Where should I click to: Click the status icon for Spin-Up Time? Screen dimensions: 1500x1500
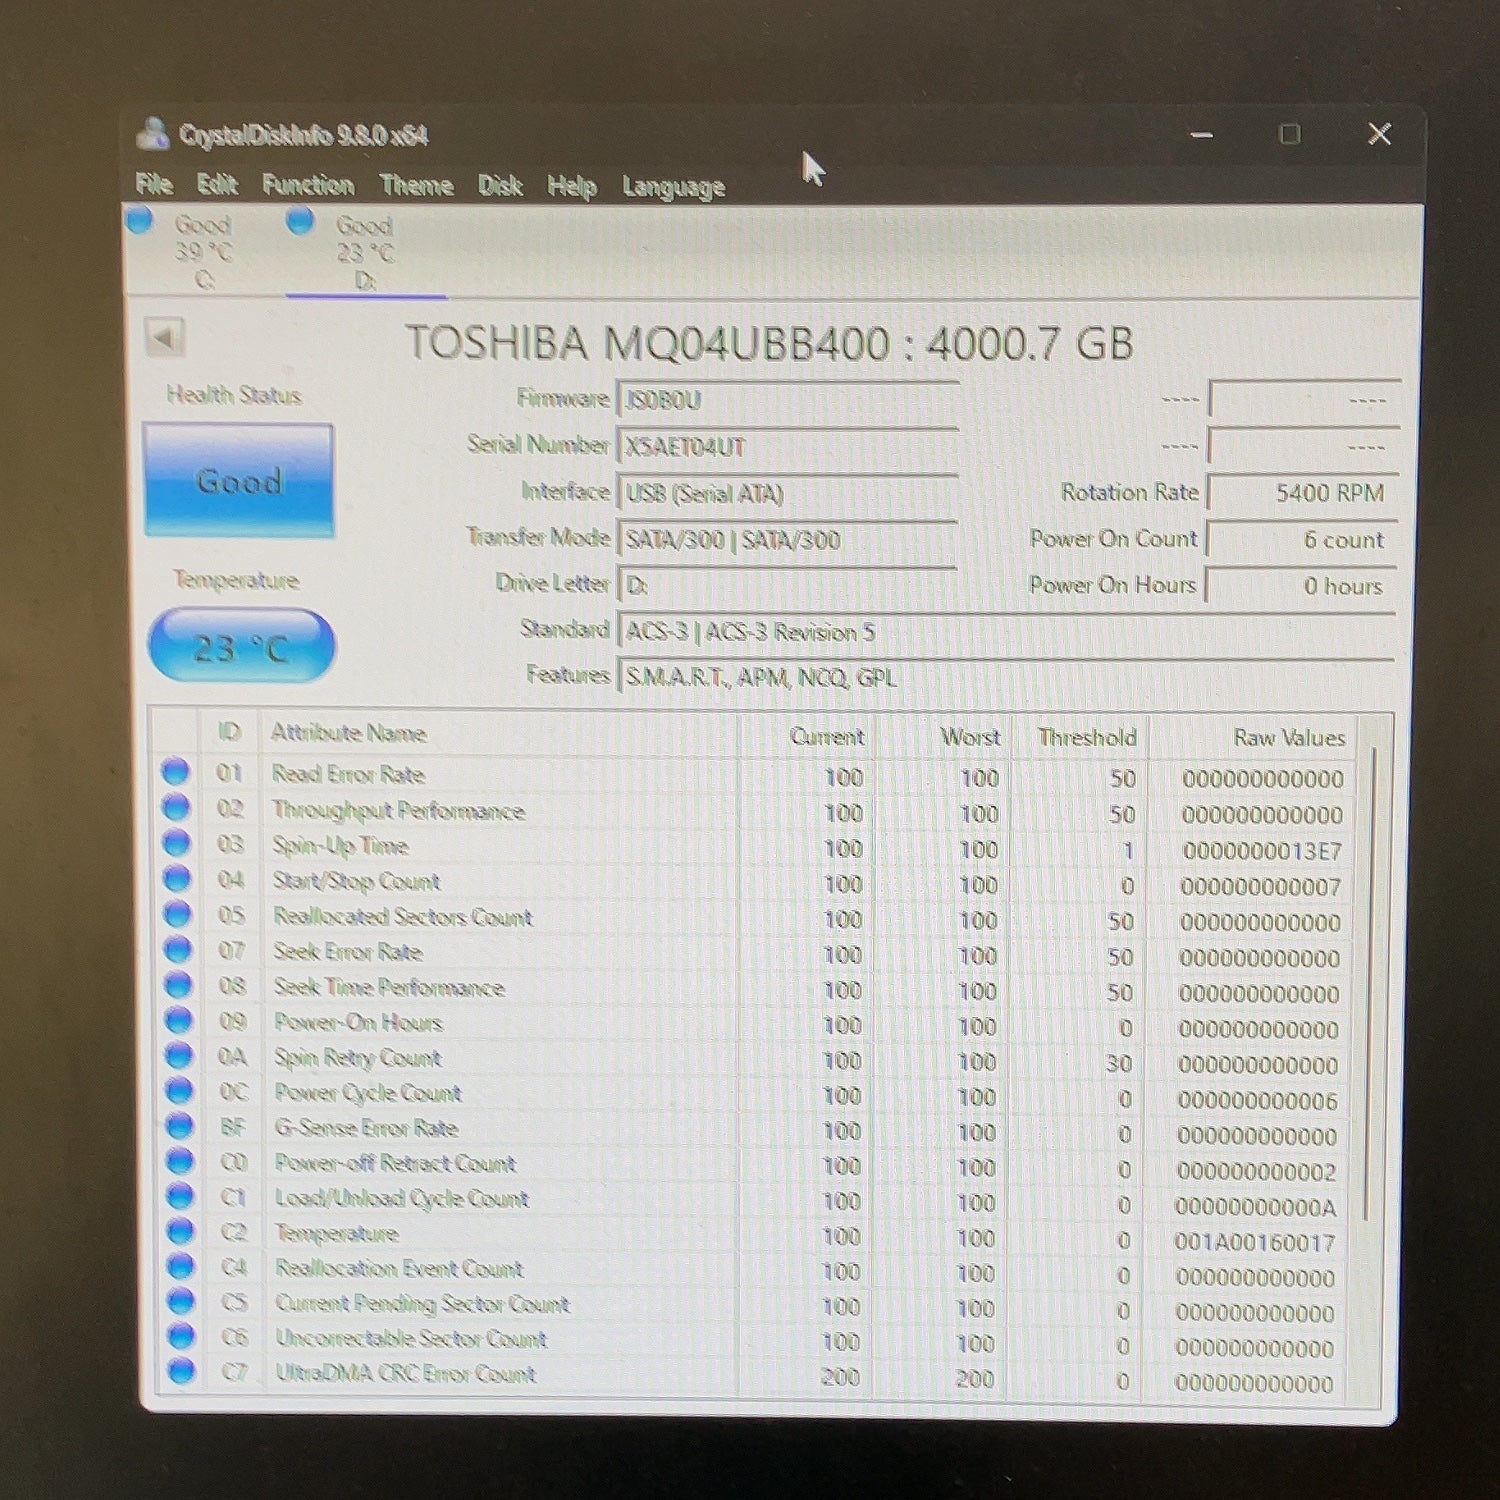[177, 843]
